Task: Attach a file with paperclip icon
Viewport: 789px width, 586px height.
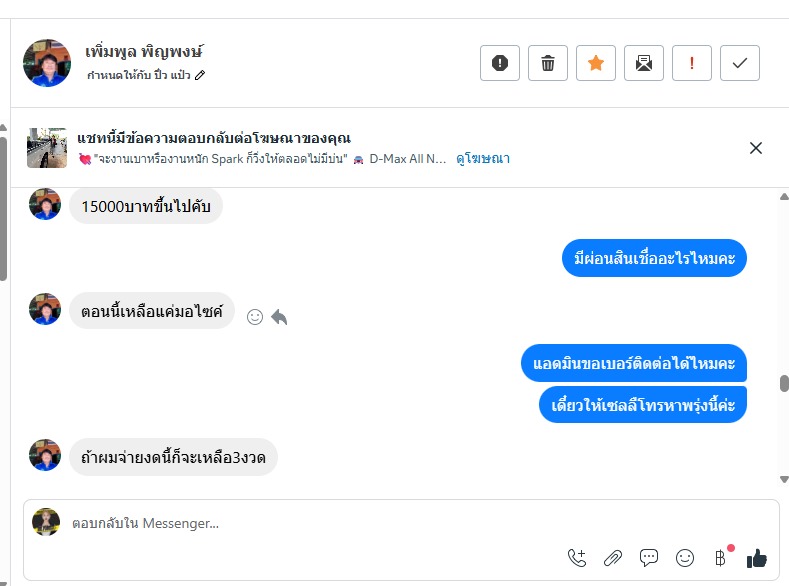Action: (613, 558)
